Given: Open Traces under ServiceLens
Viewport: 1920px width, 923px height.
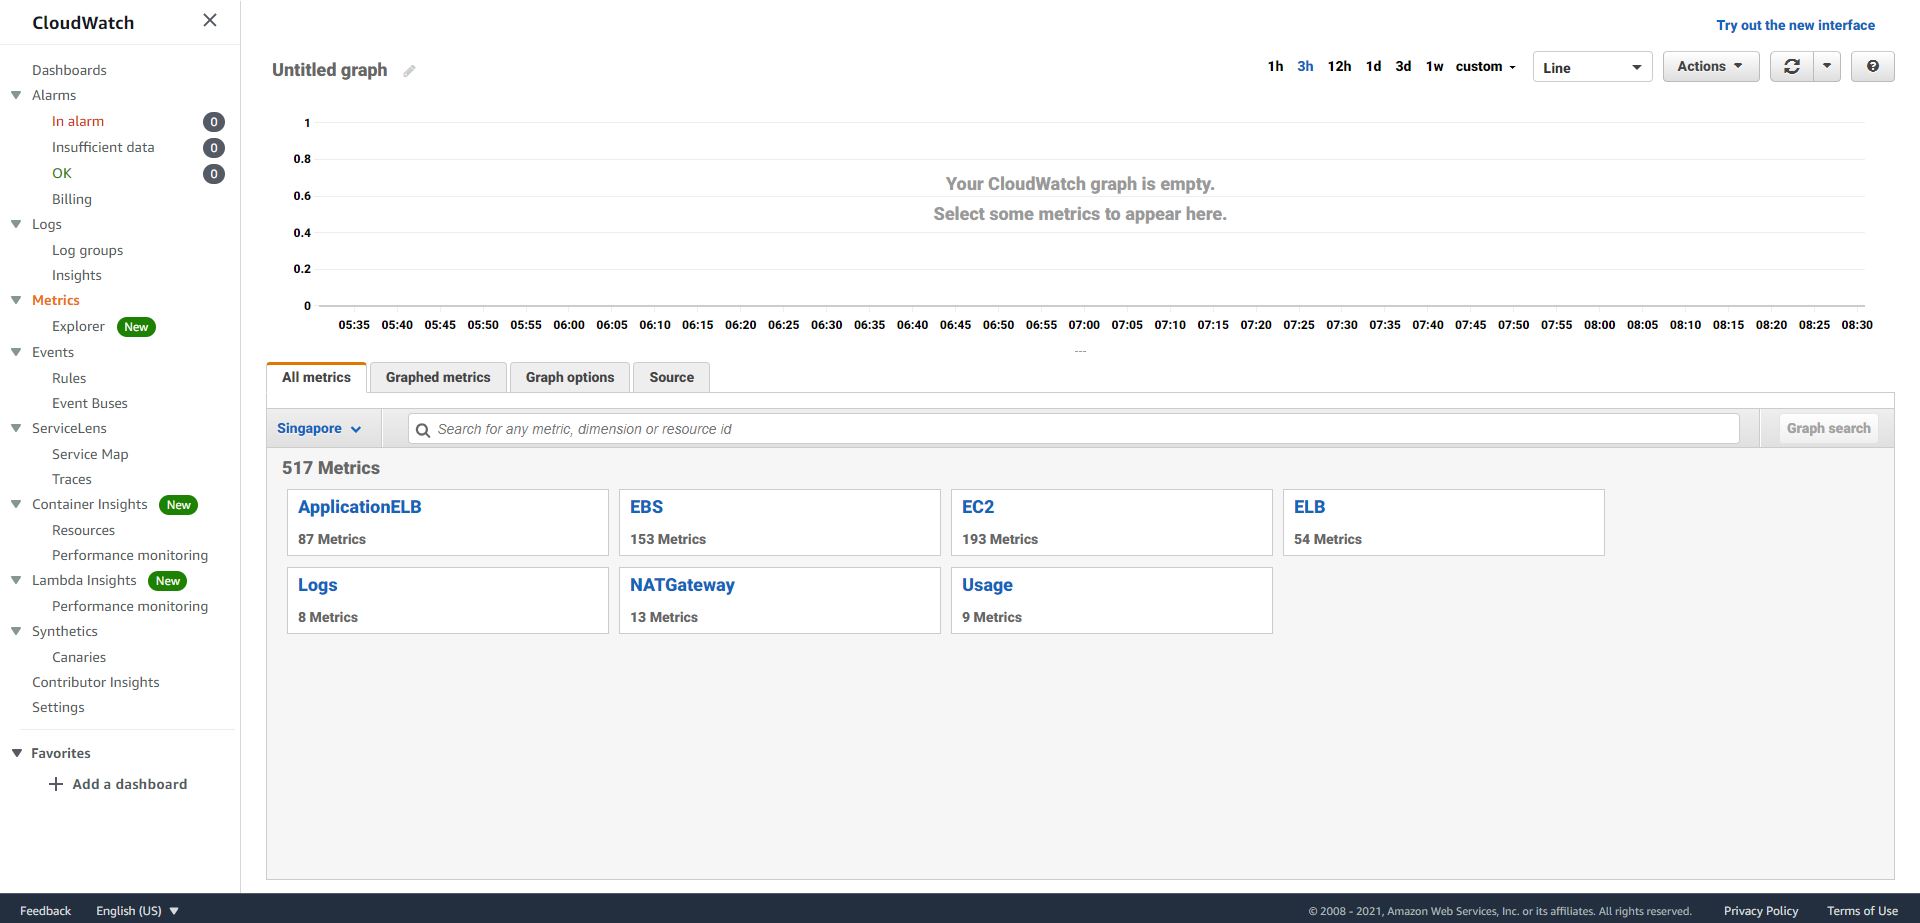Looking at the screenshot, I should [x=72, y=479].
